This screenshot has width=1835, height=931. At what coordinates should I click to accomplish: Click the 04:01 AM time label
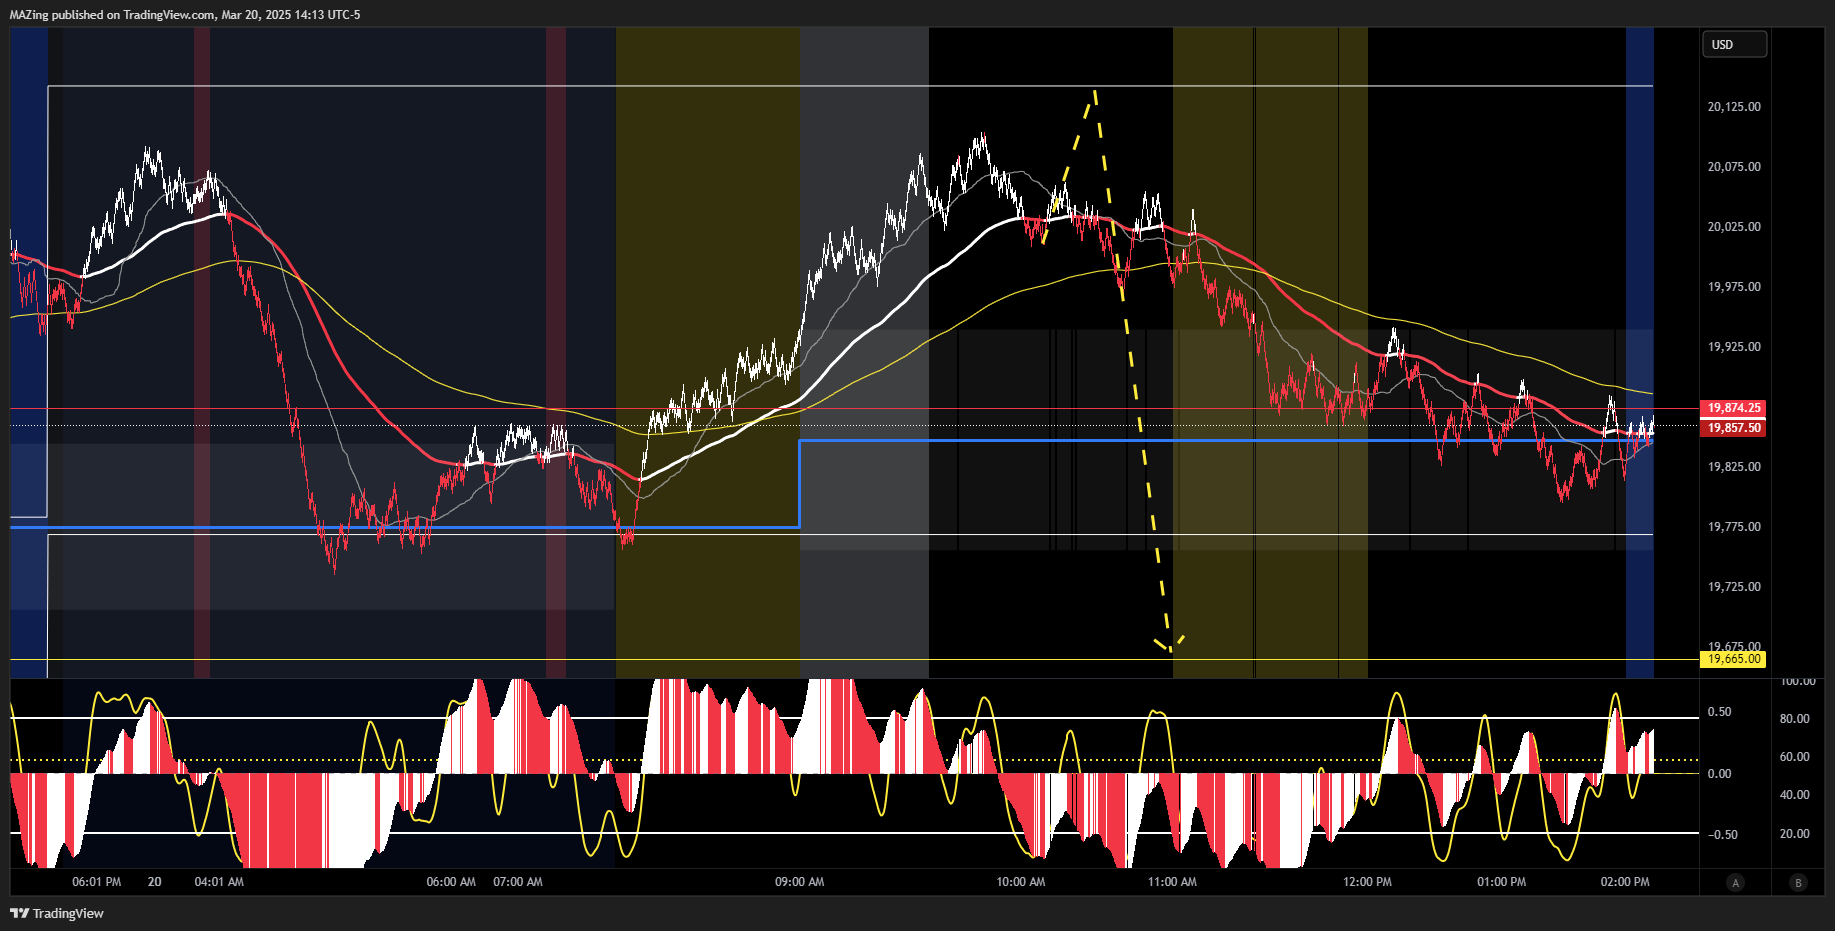pos(219,882)
